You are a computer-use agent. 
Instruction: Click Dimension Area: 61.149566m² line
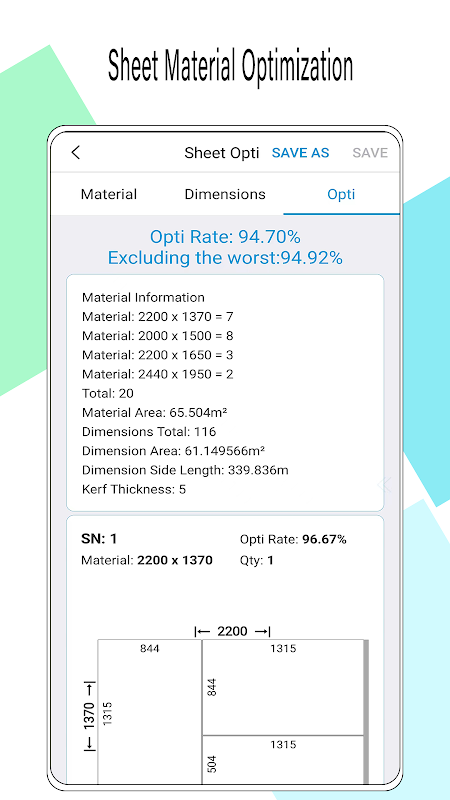(173, 451)
